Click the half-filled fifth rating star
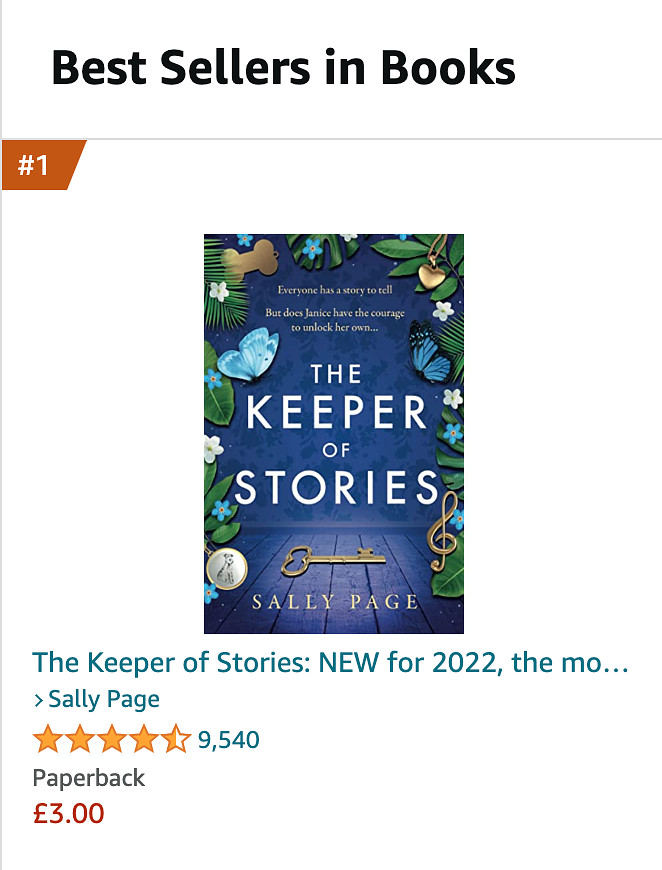662x870 pixels. point(176,740)
